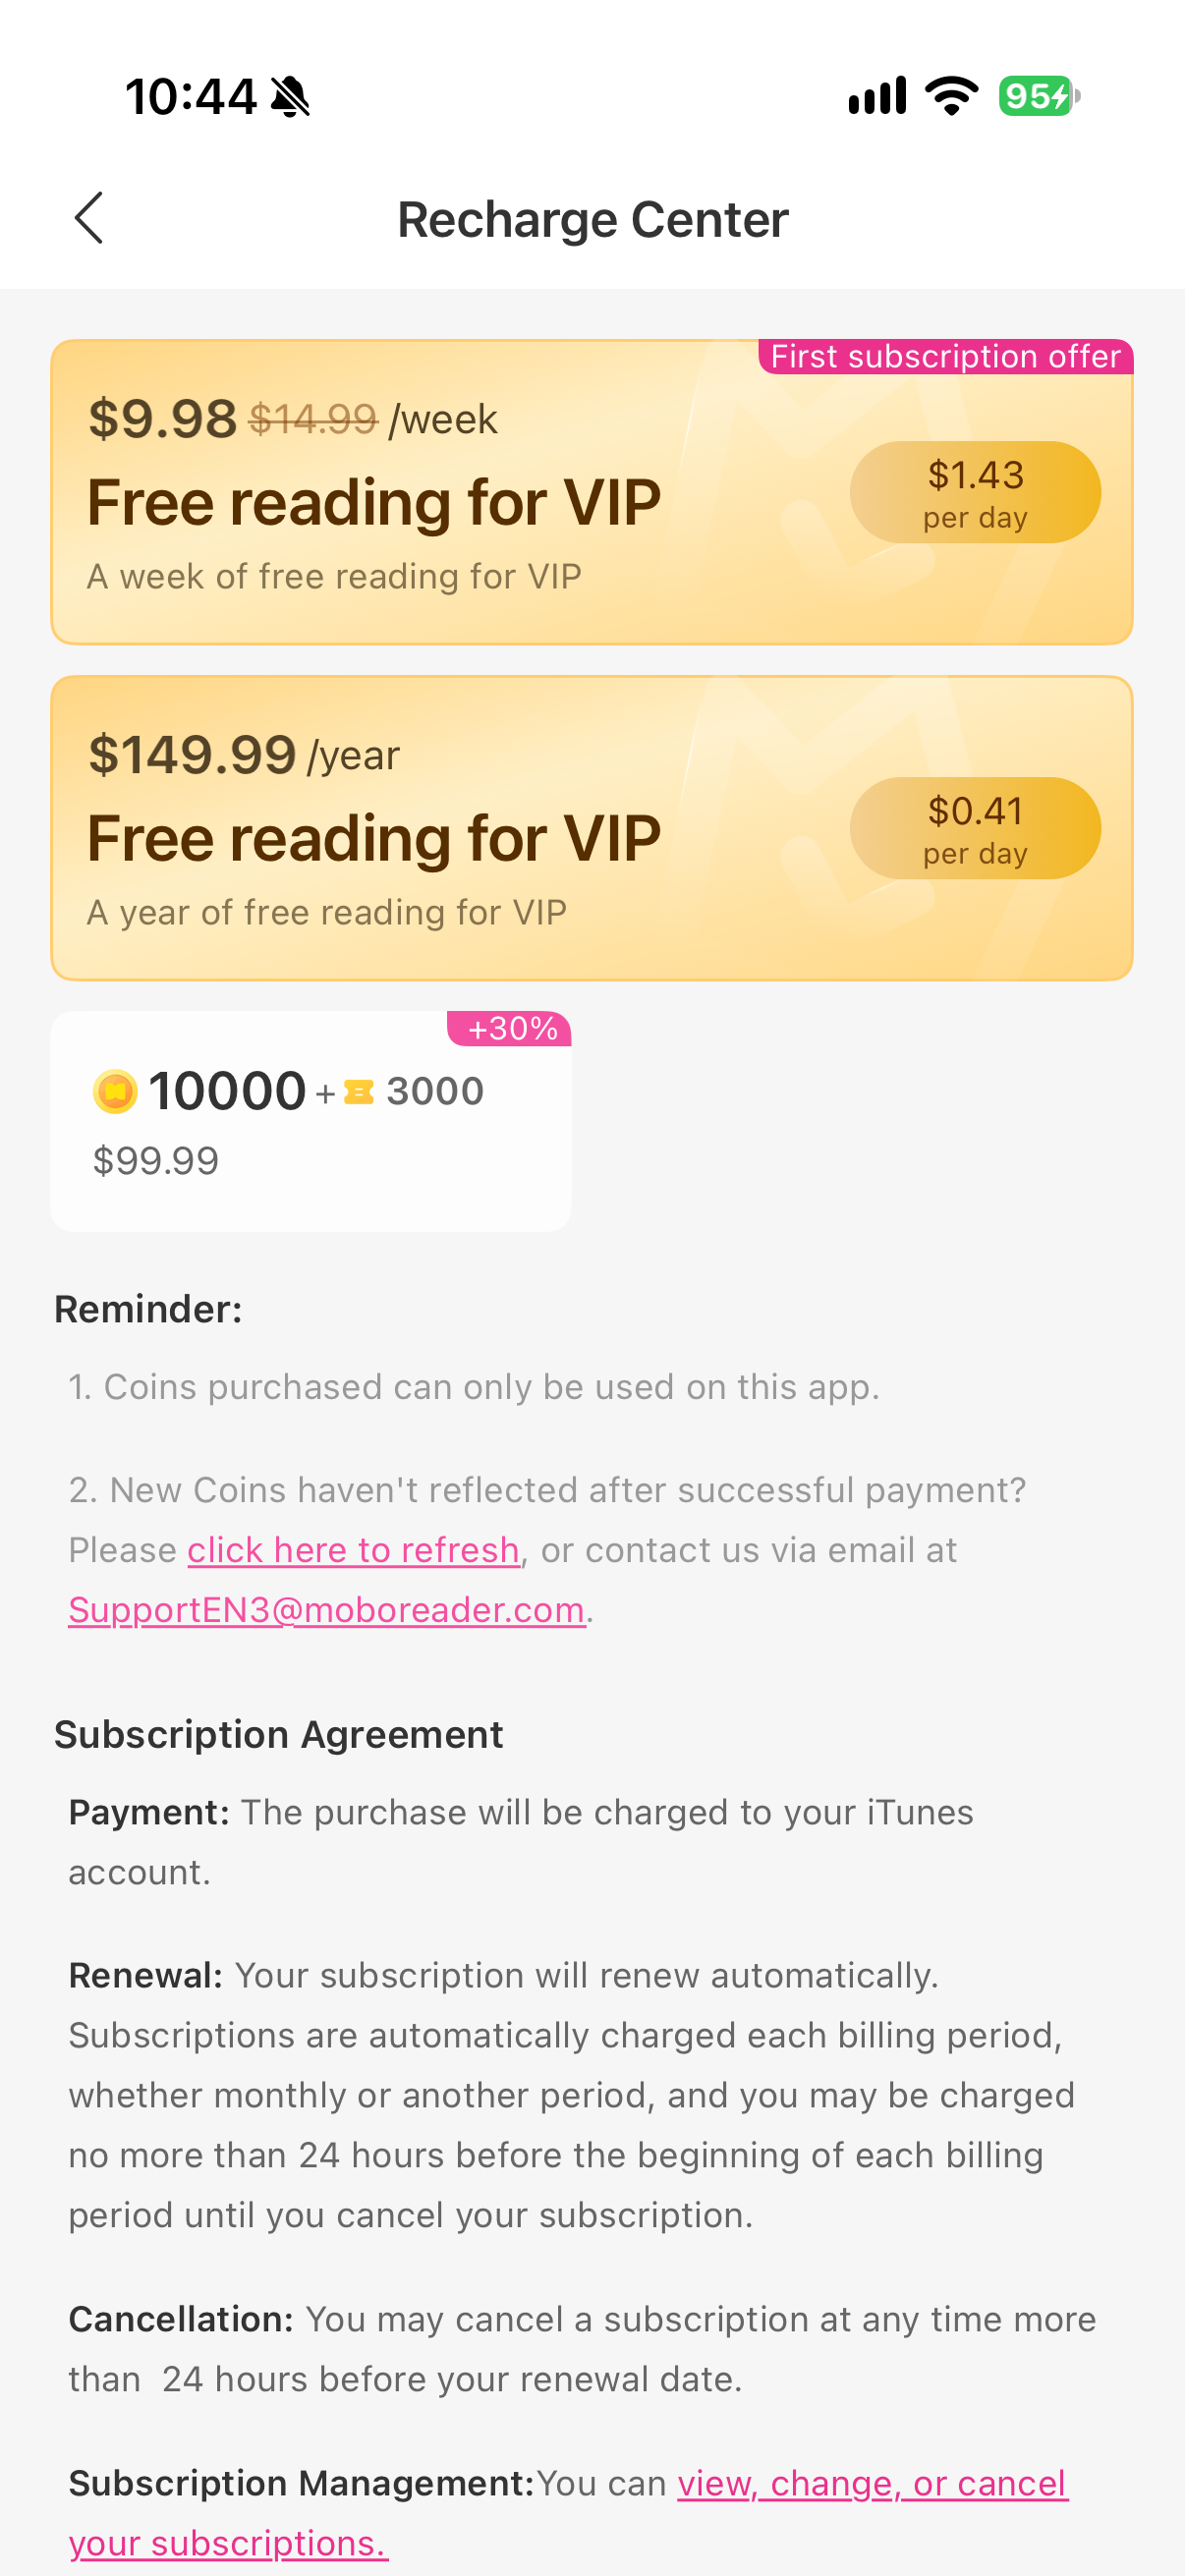Tap the $0.41 per day pill
This screenshot has width=1185, height=2576.
pos(975,828)
